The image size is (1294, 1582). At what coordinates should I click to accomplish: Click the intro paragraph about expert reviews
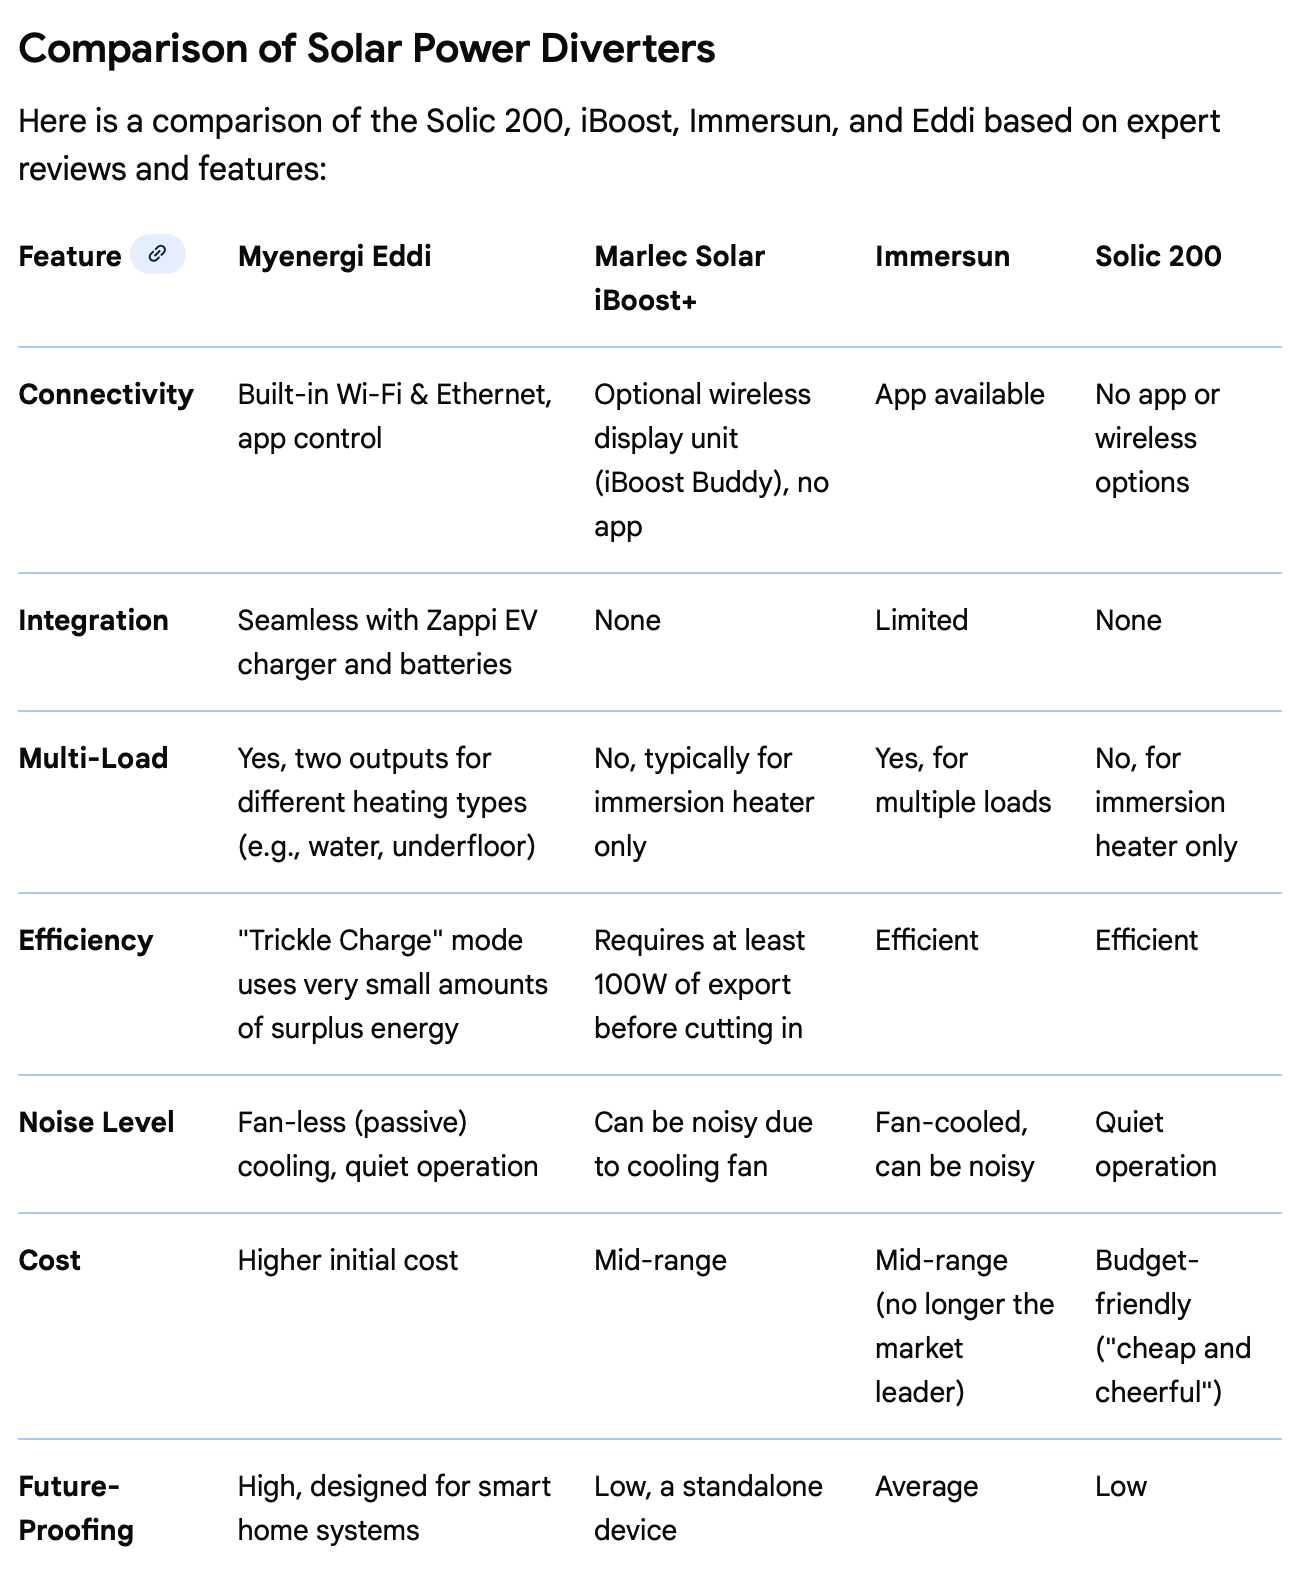coord(618,144)
